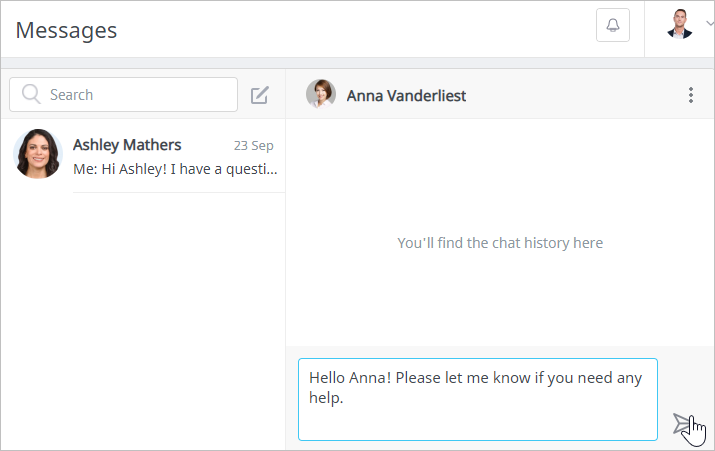Click the Messages page title
Viewport: 715px width, 451px height.
click(x=67, y=31)
